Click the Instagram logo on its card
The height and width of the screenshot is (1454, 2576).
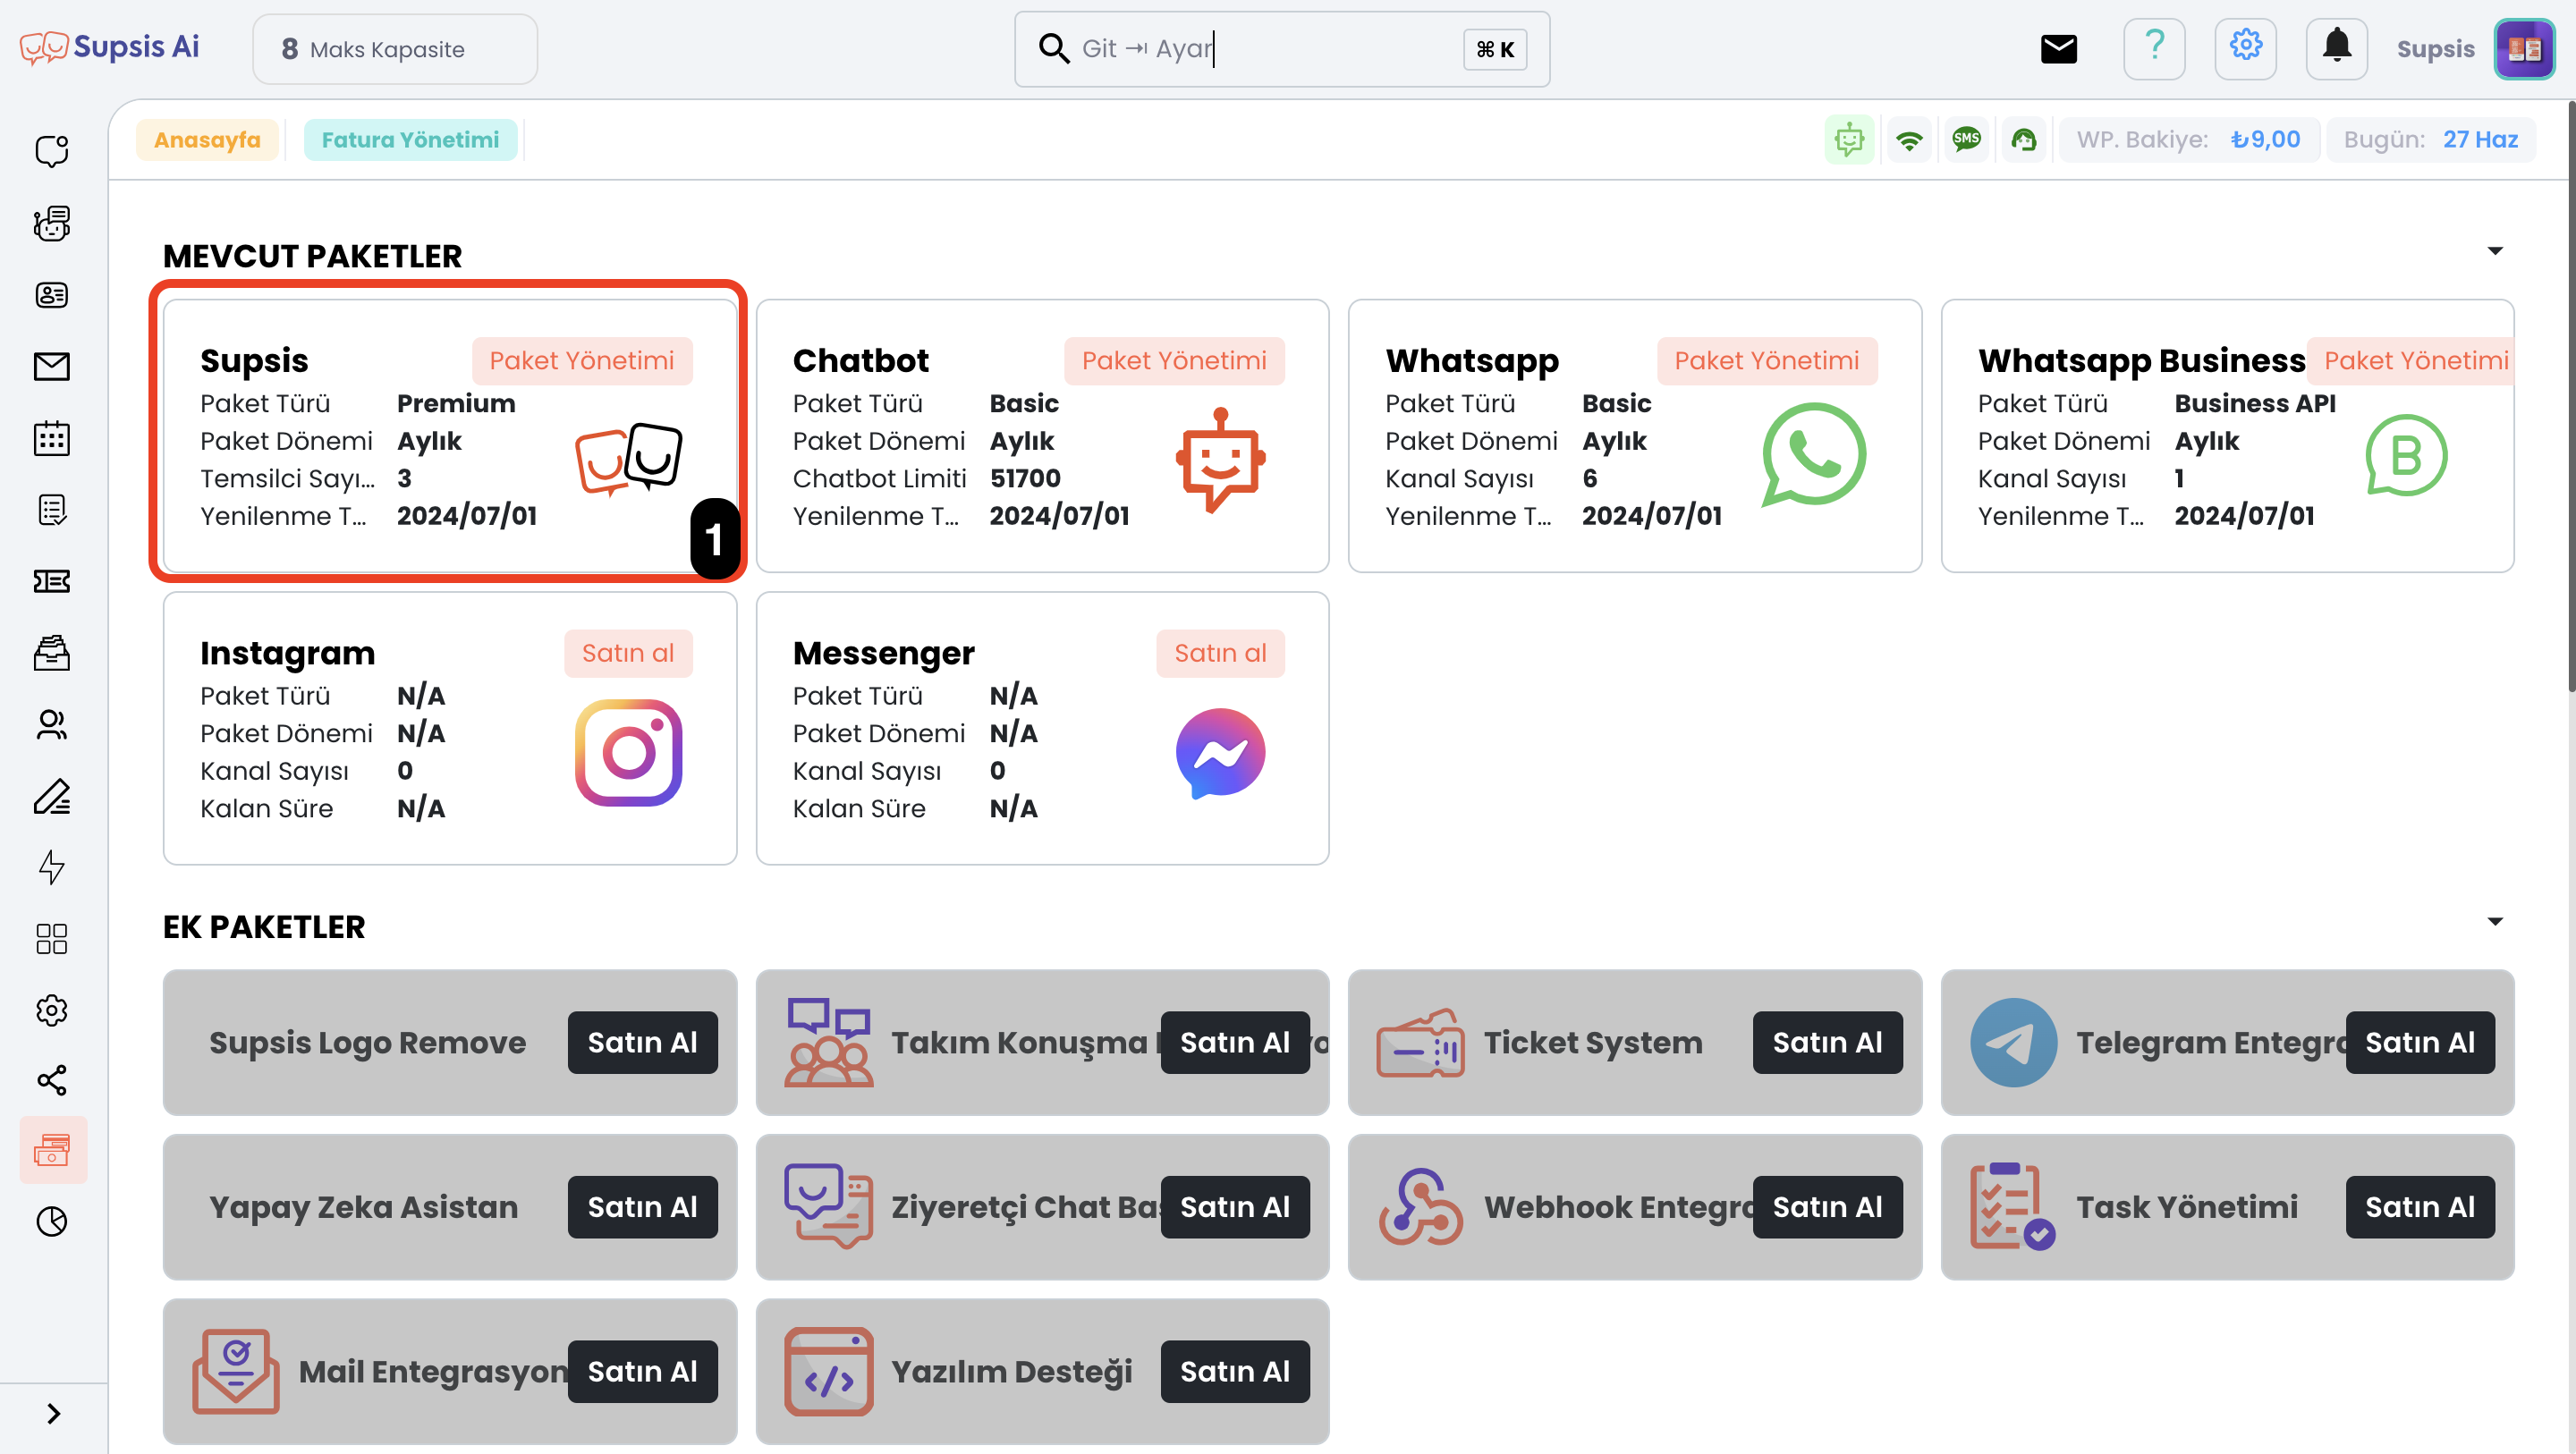628,752
